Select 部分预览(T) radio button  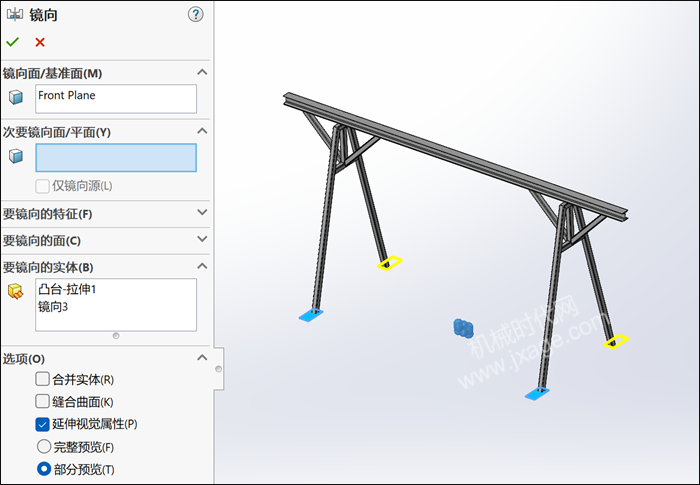(x=44, y=469)
